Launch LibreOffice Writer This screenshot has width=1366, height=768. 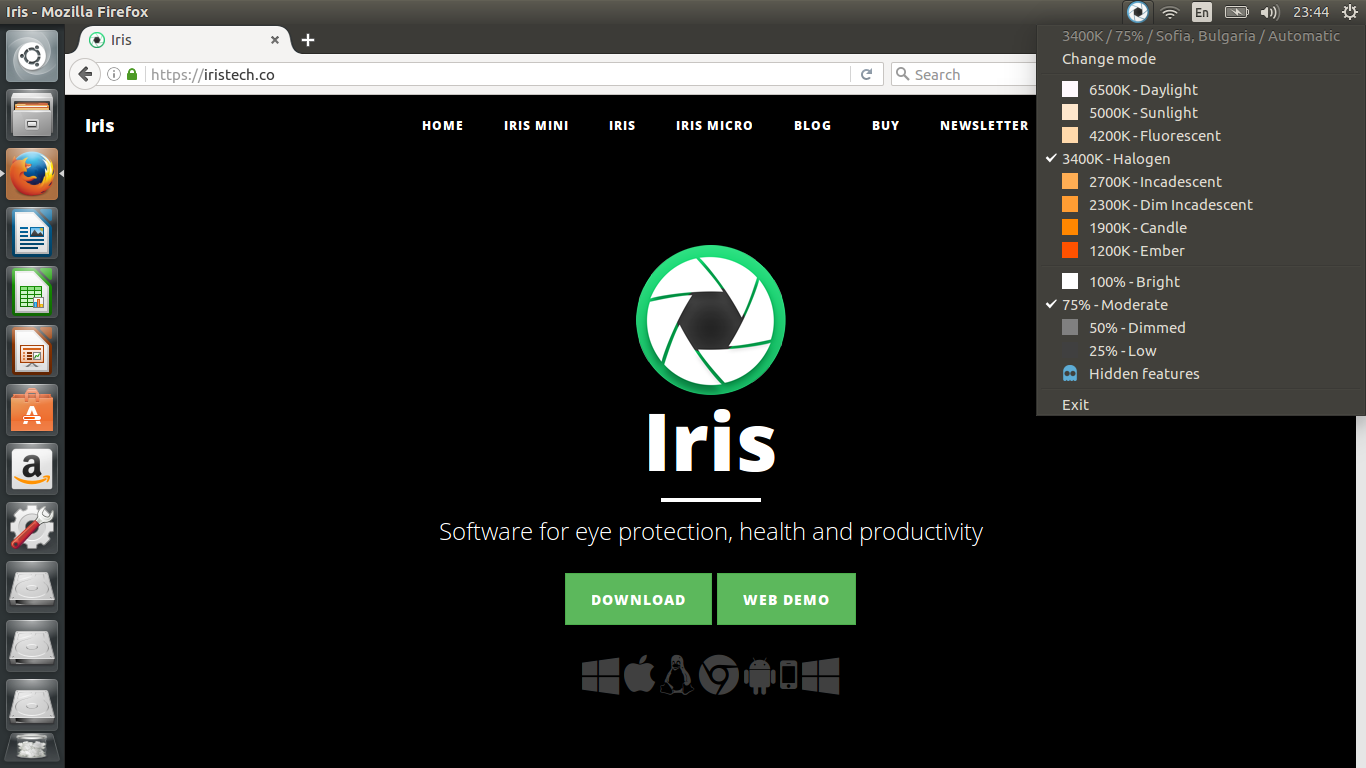click(x=32, y=233)
